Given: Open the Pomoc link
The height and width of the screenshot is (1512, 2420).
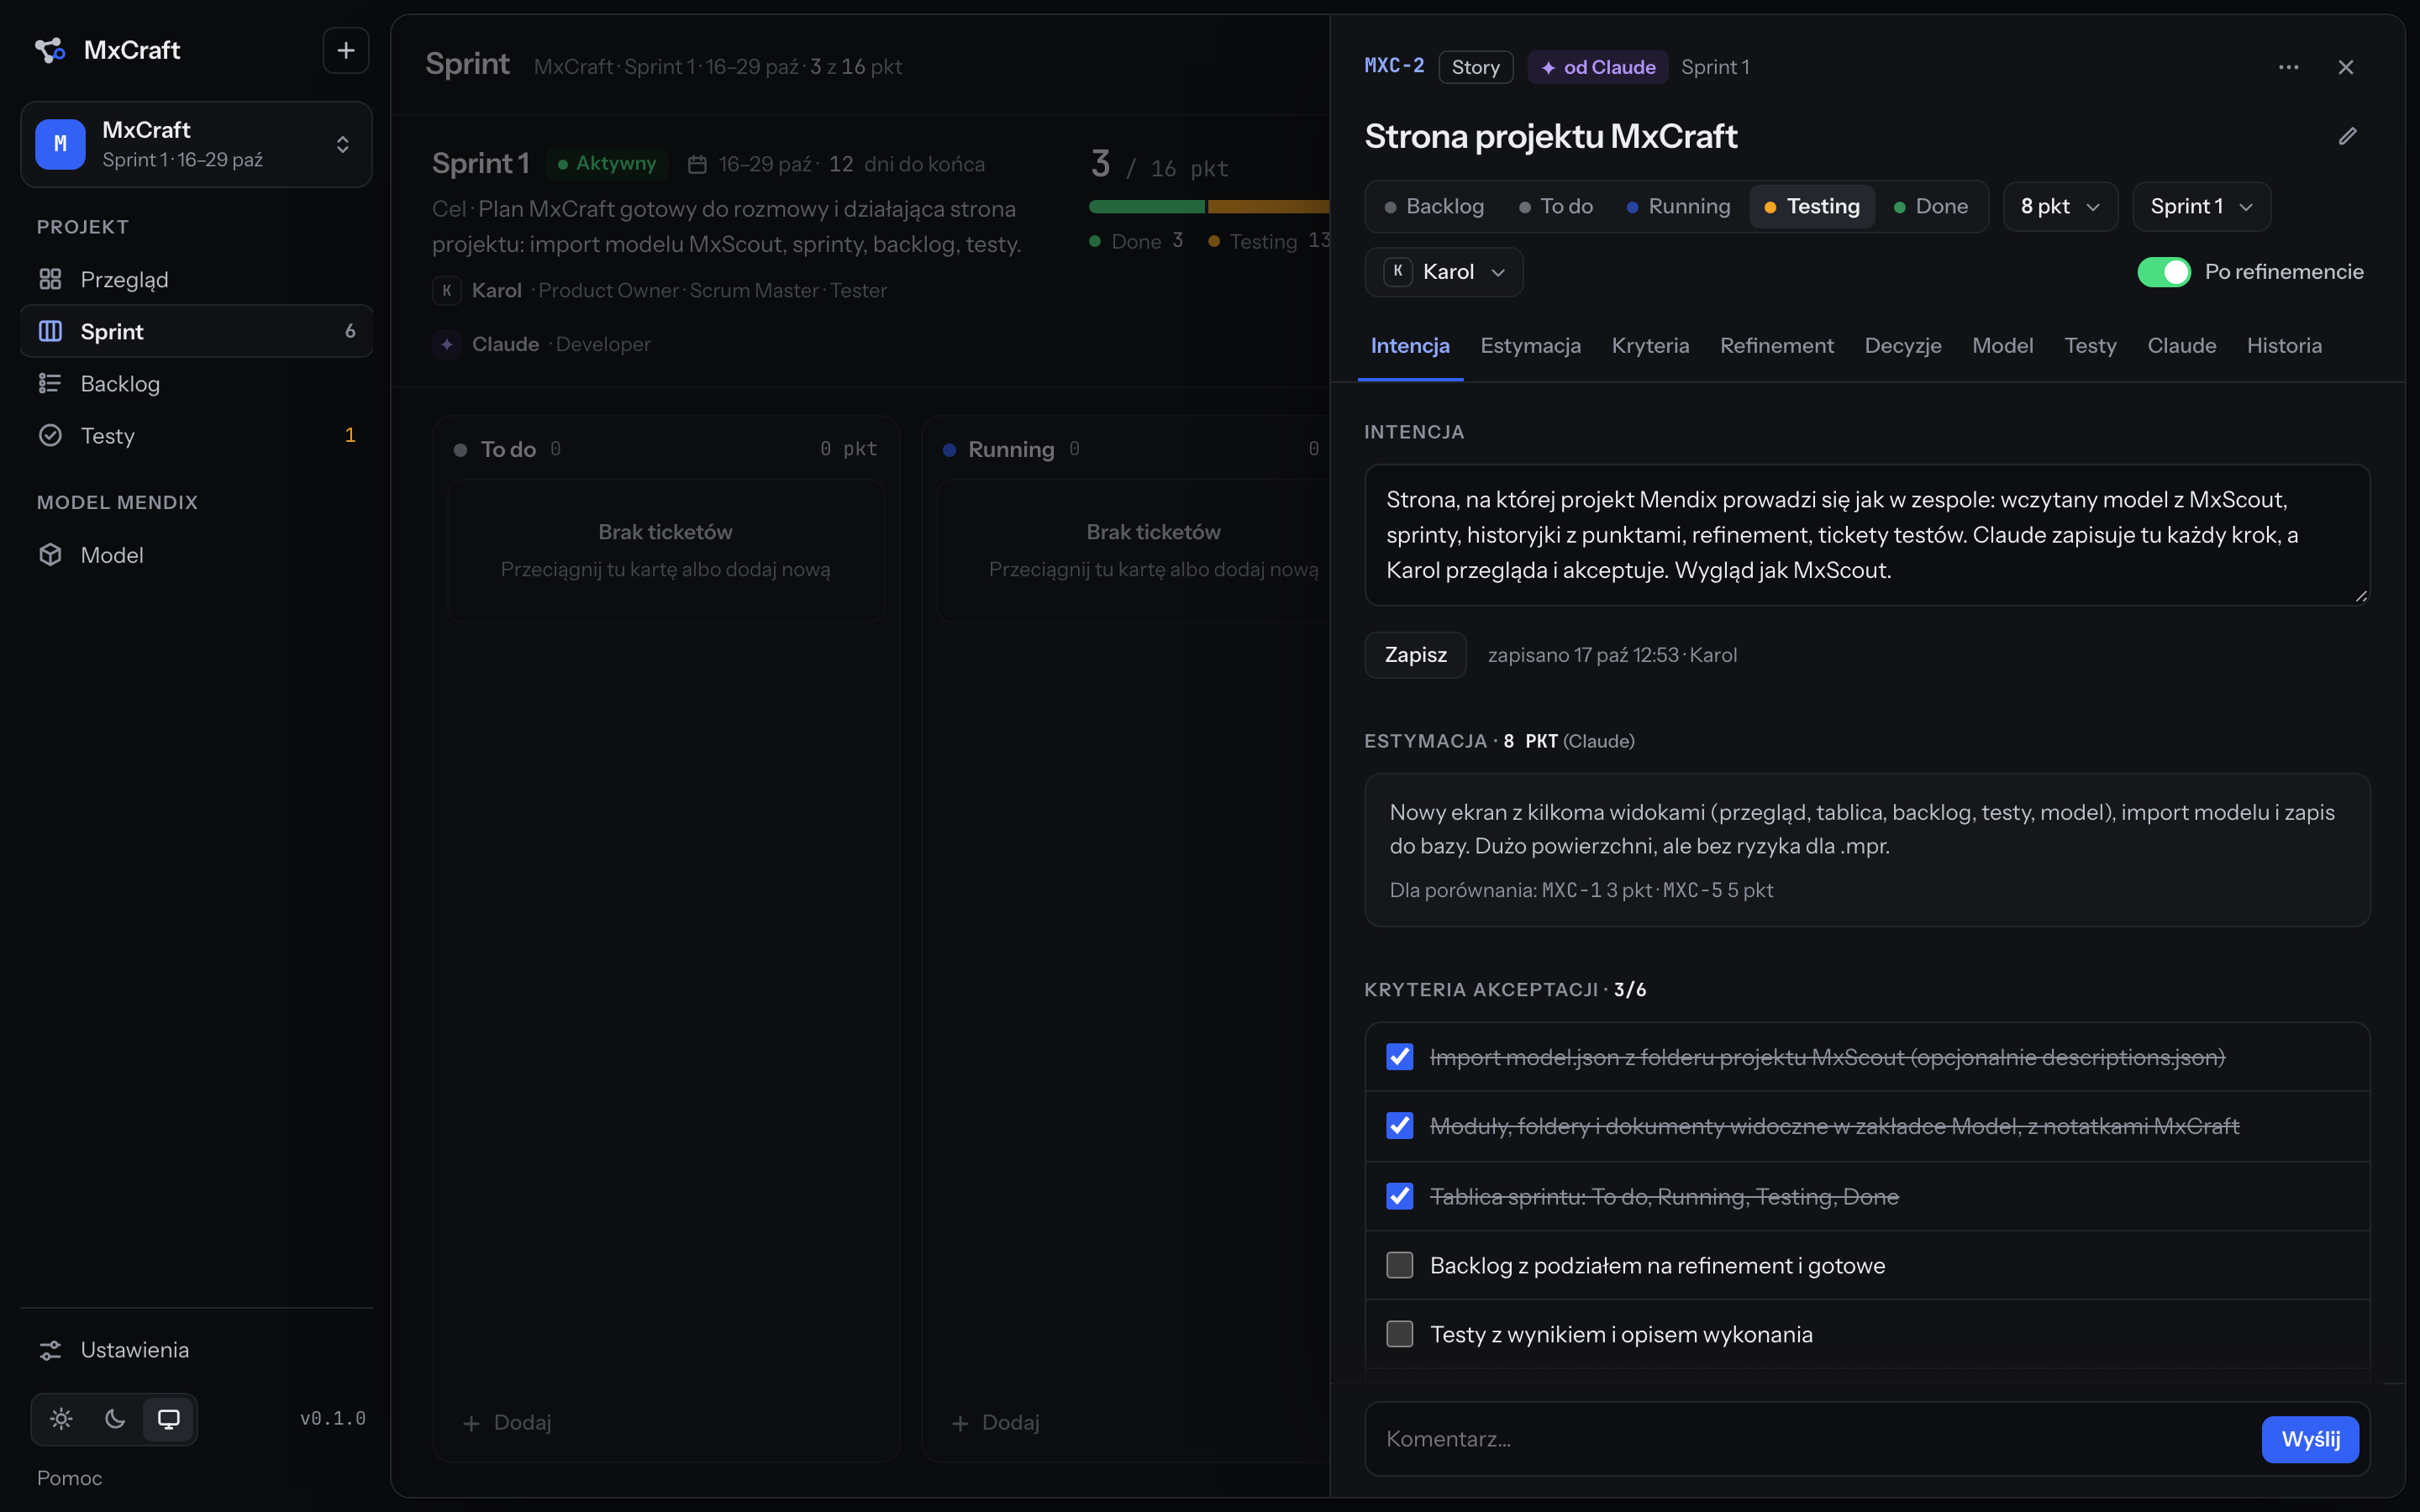Looking at the screenshot, I should pyautogui.click(x=69, y=1478).
